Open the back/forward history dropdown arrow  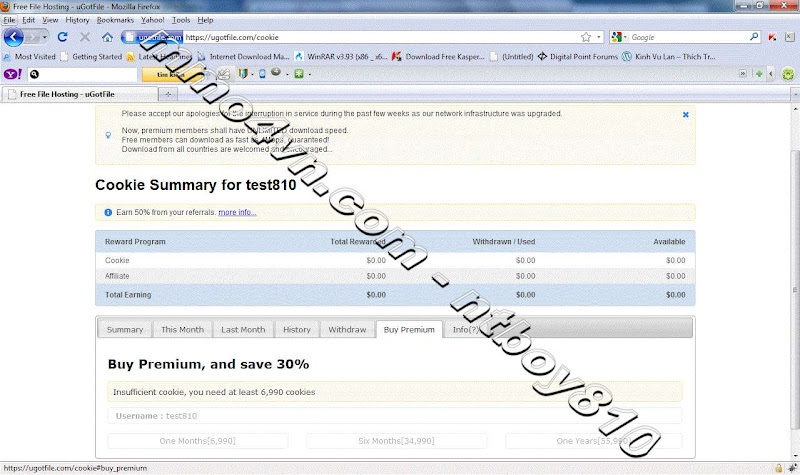44,37
